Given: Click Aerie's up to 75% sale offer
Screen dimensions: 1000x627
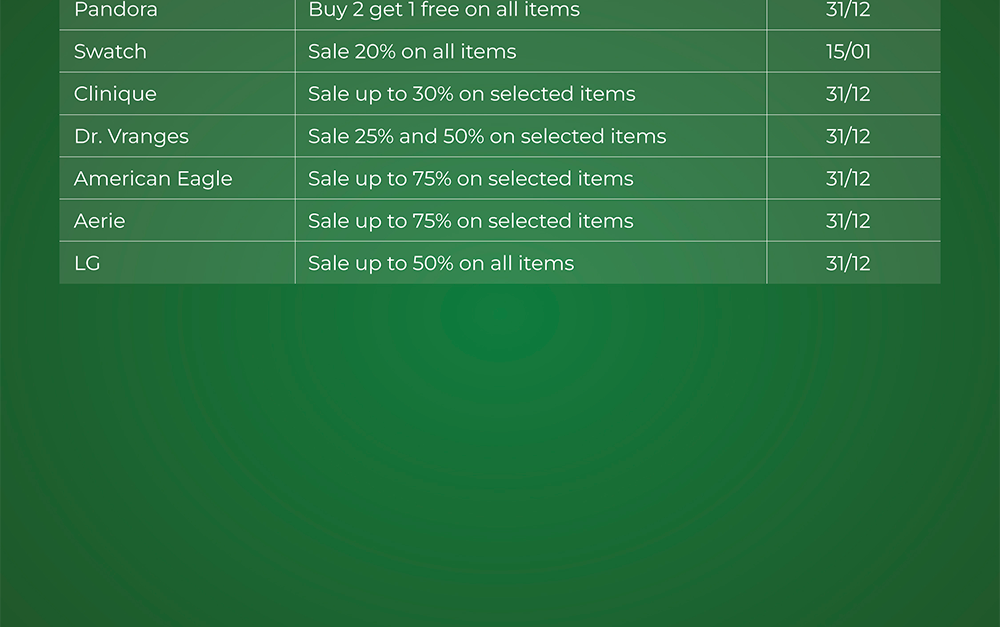Looking at the screenshot, I should click(471, 221).
